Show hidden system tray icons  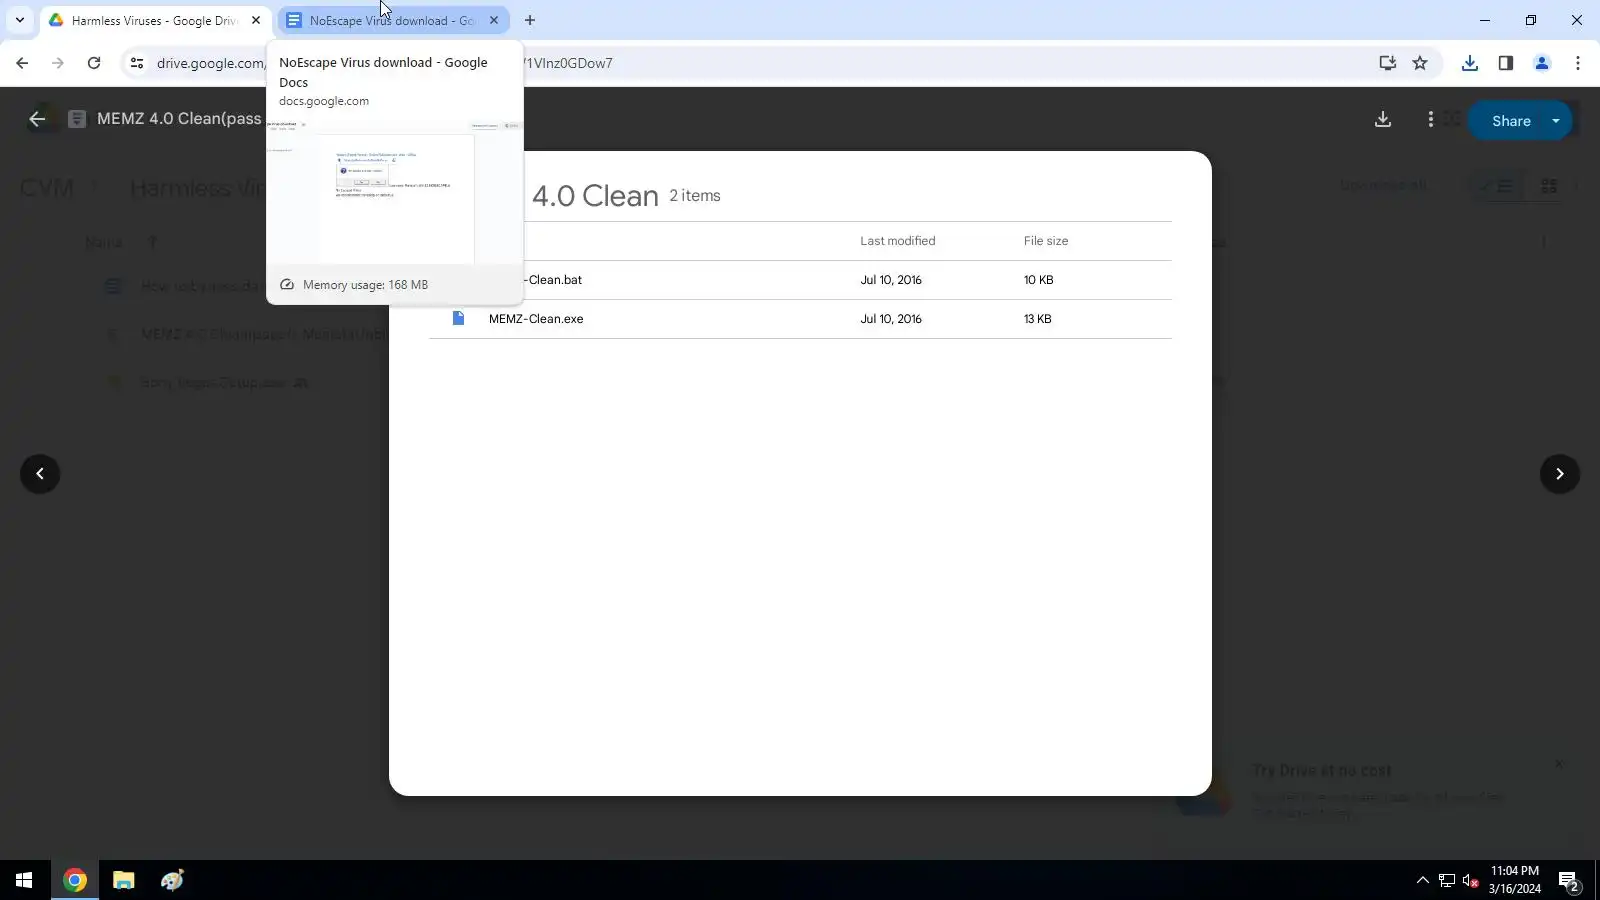coord(1423,880)
